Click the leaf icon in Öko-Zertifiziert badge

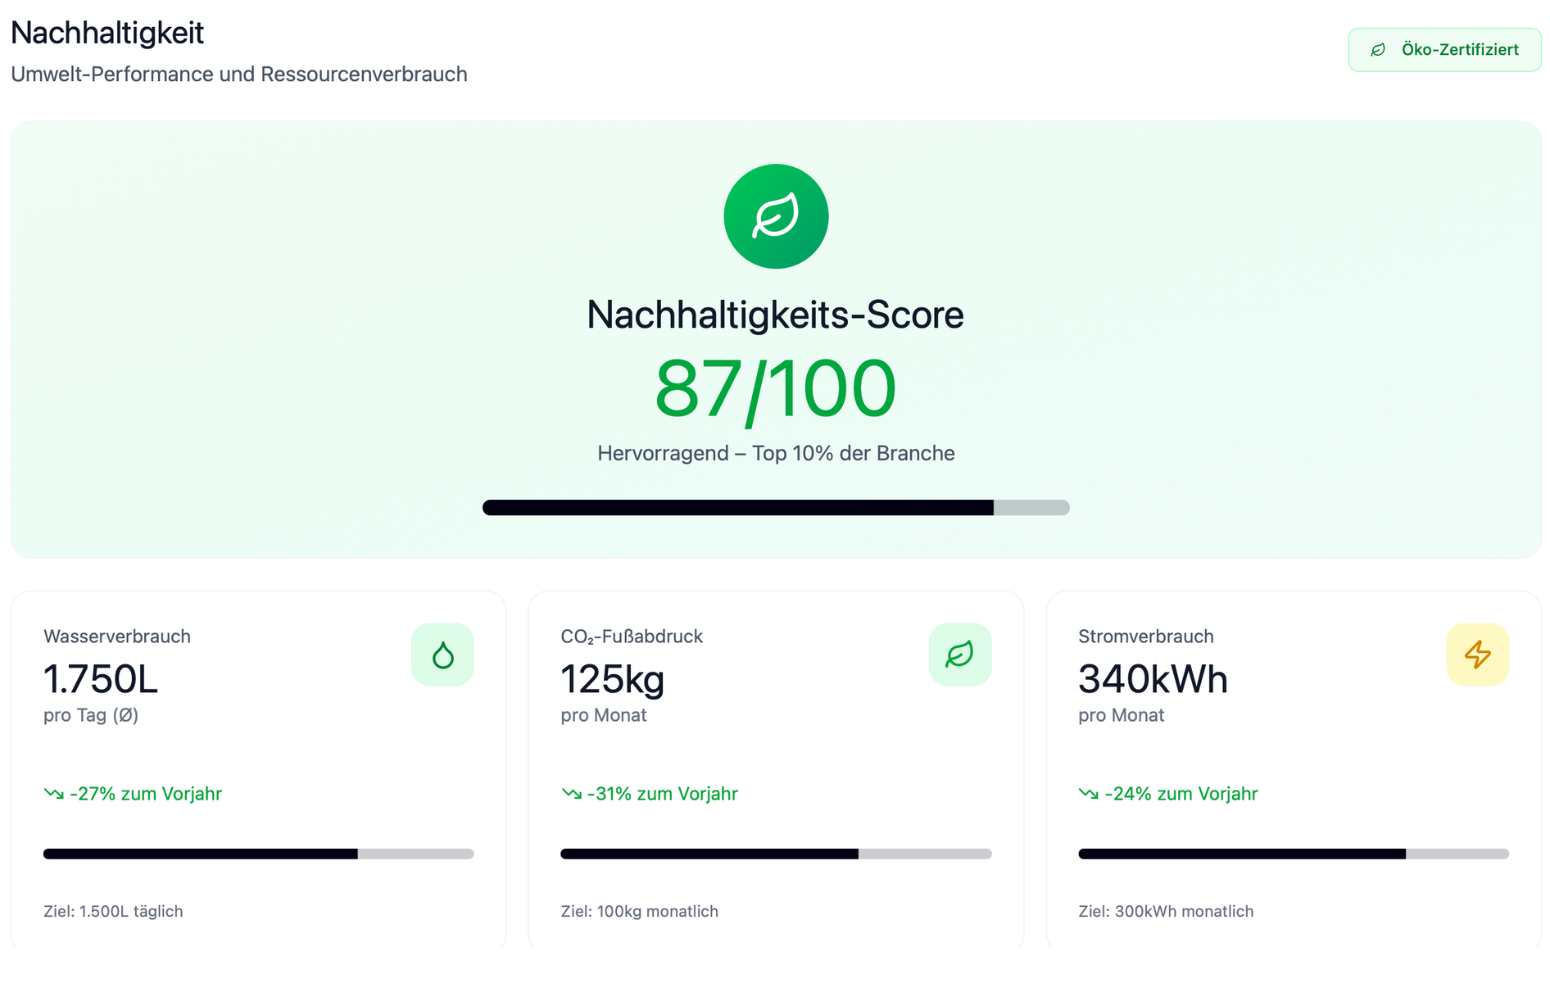1378,50
